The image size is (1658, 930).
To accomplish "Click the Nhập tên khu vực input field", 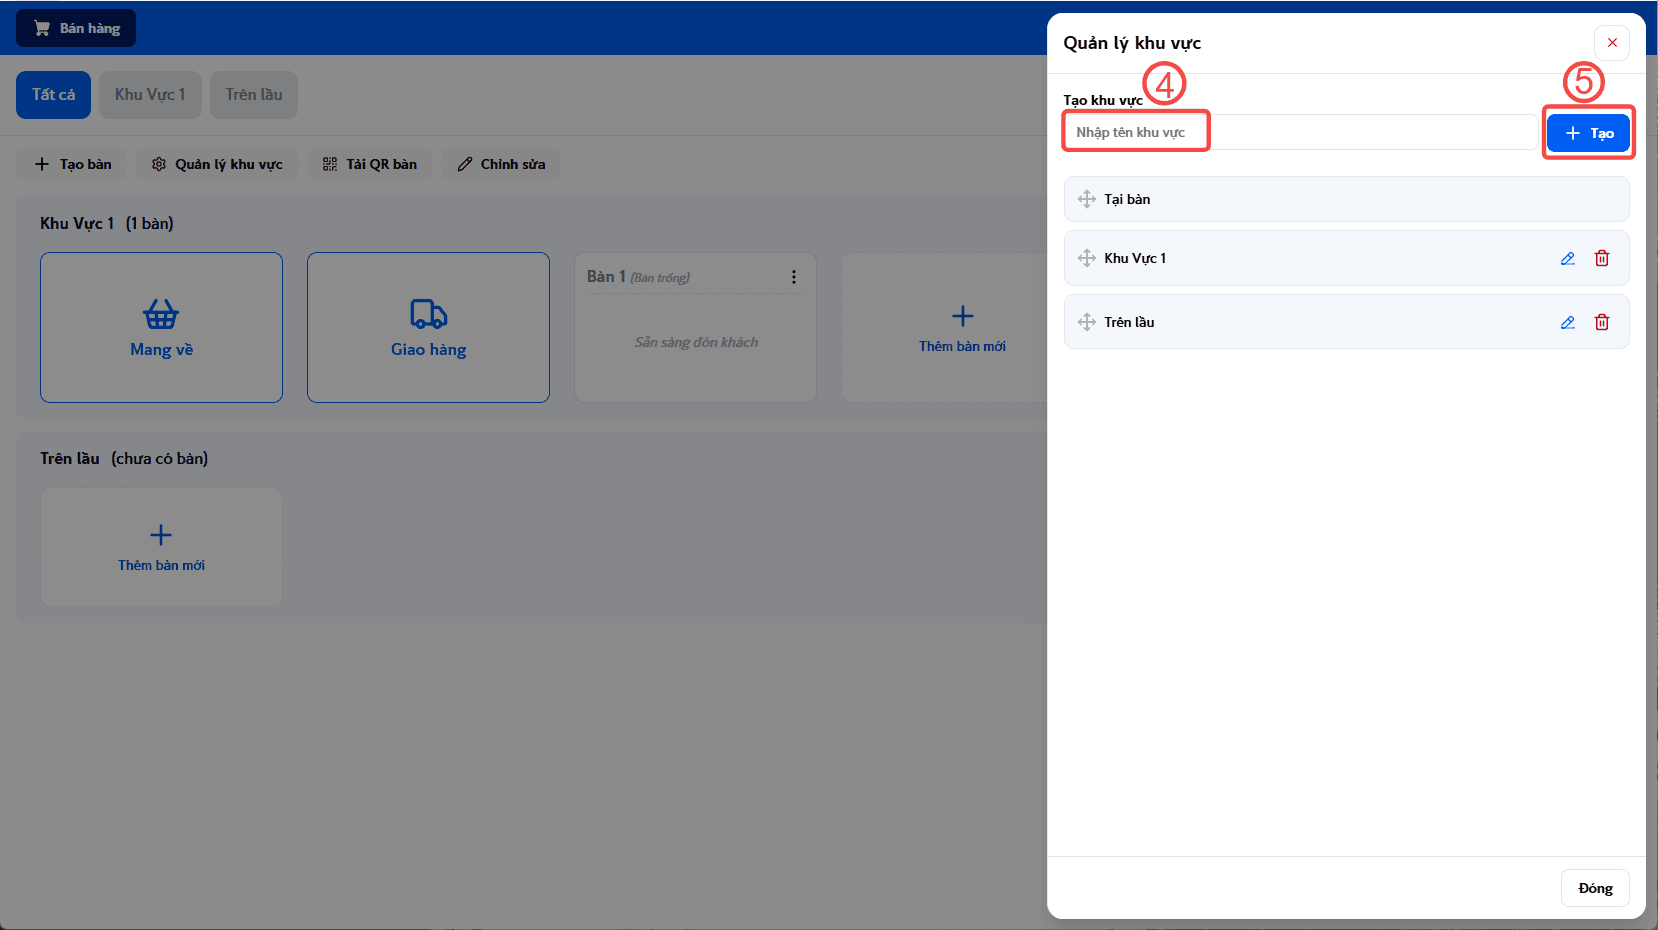I will click(x=1300, y=132).
